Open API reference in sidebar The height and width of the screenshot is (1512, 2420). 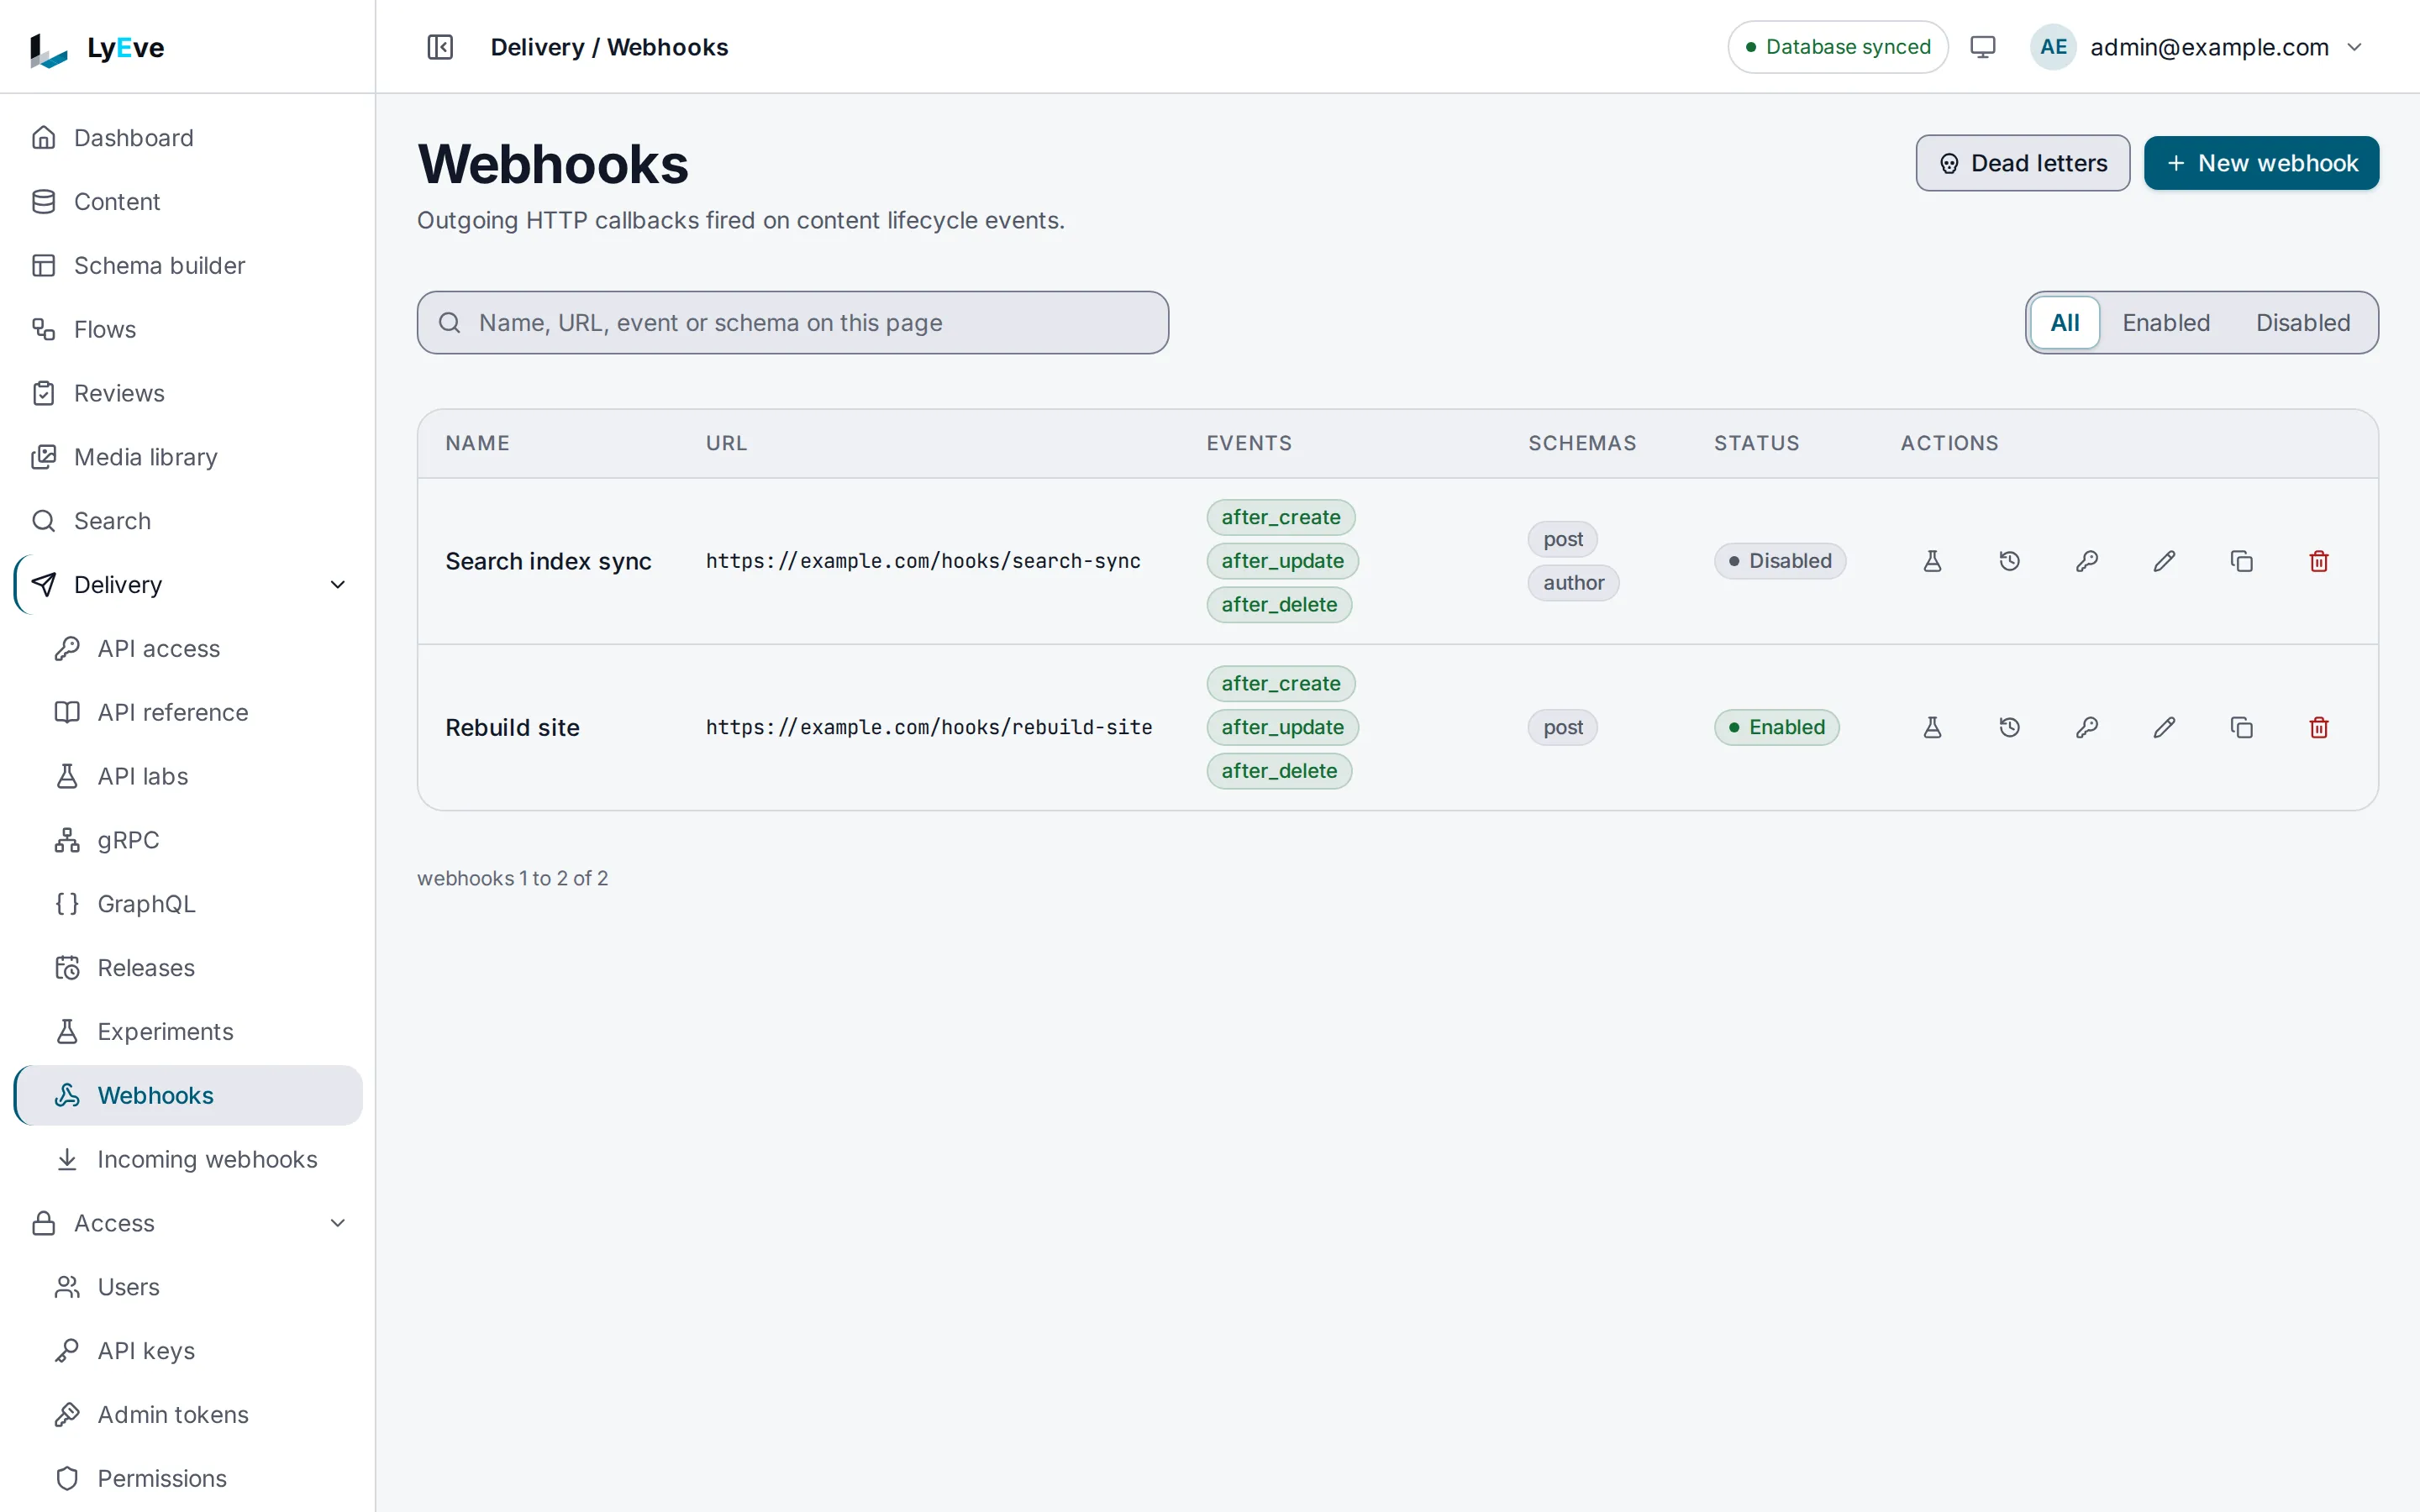(188, 712)
